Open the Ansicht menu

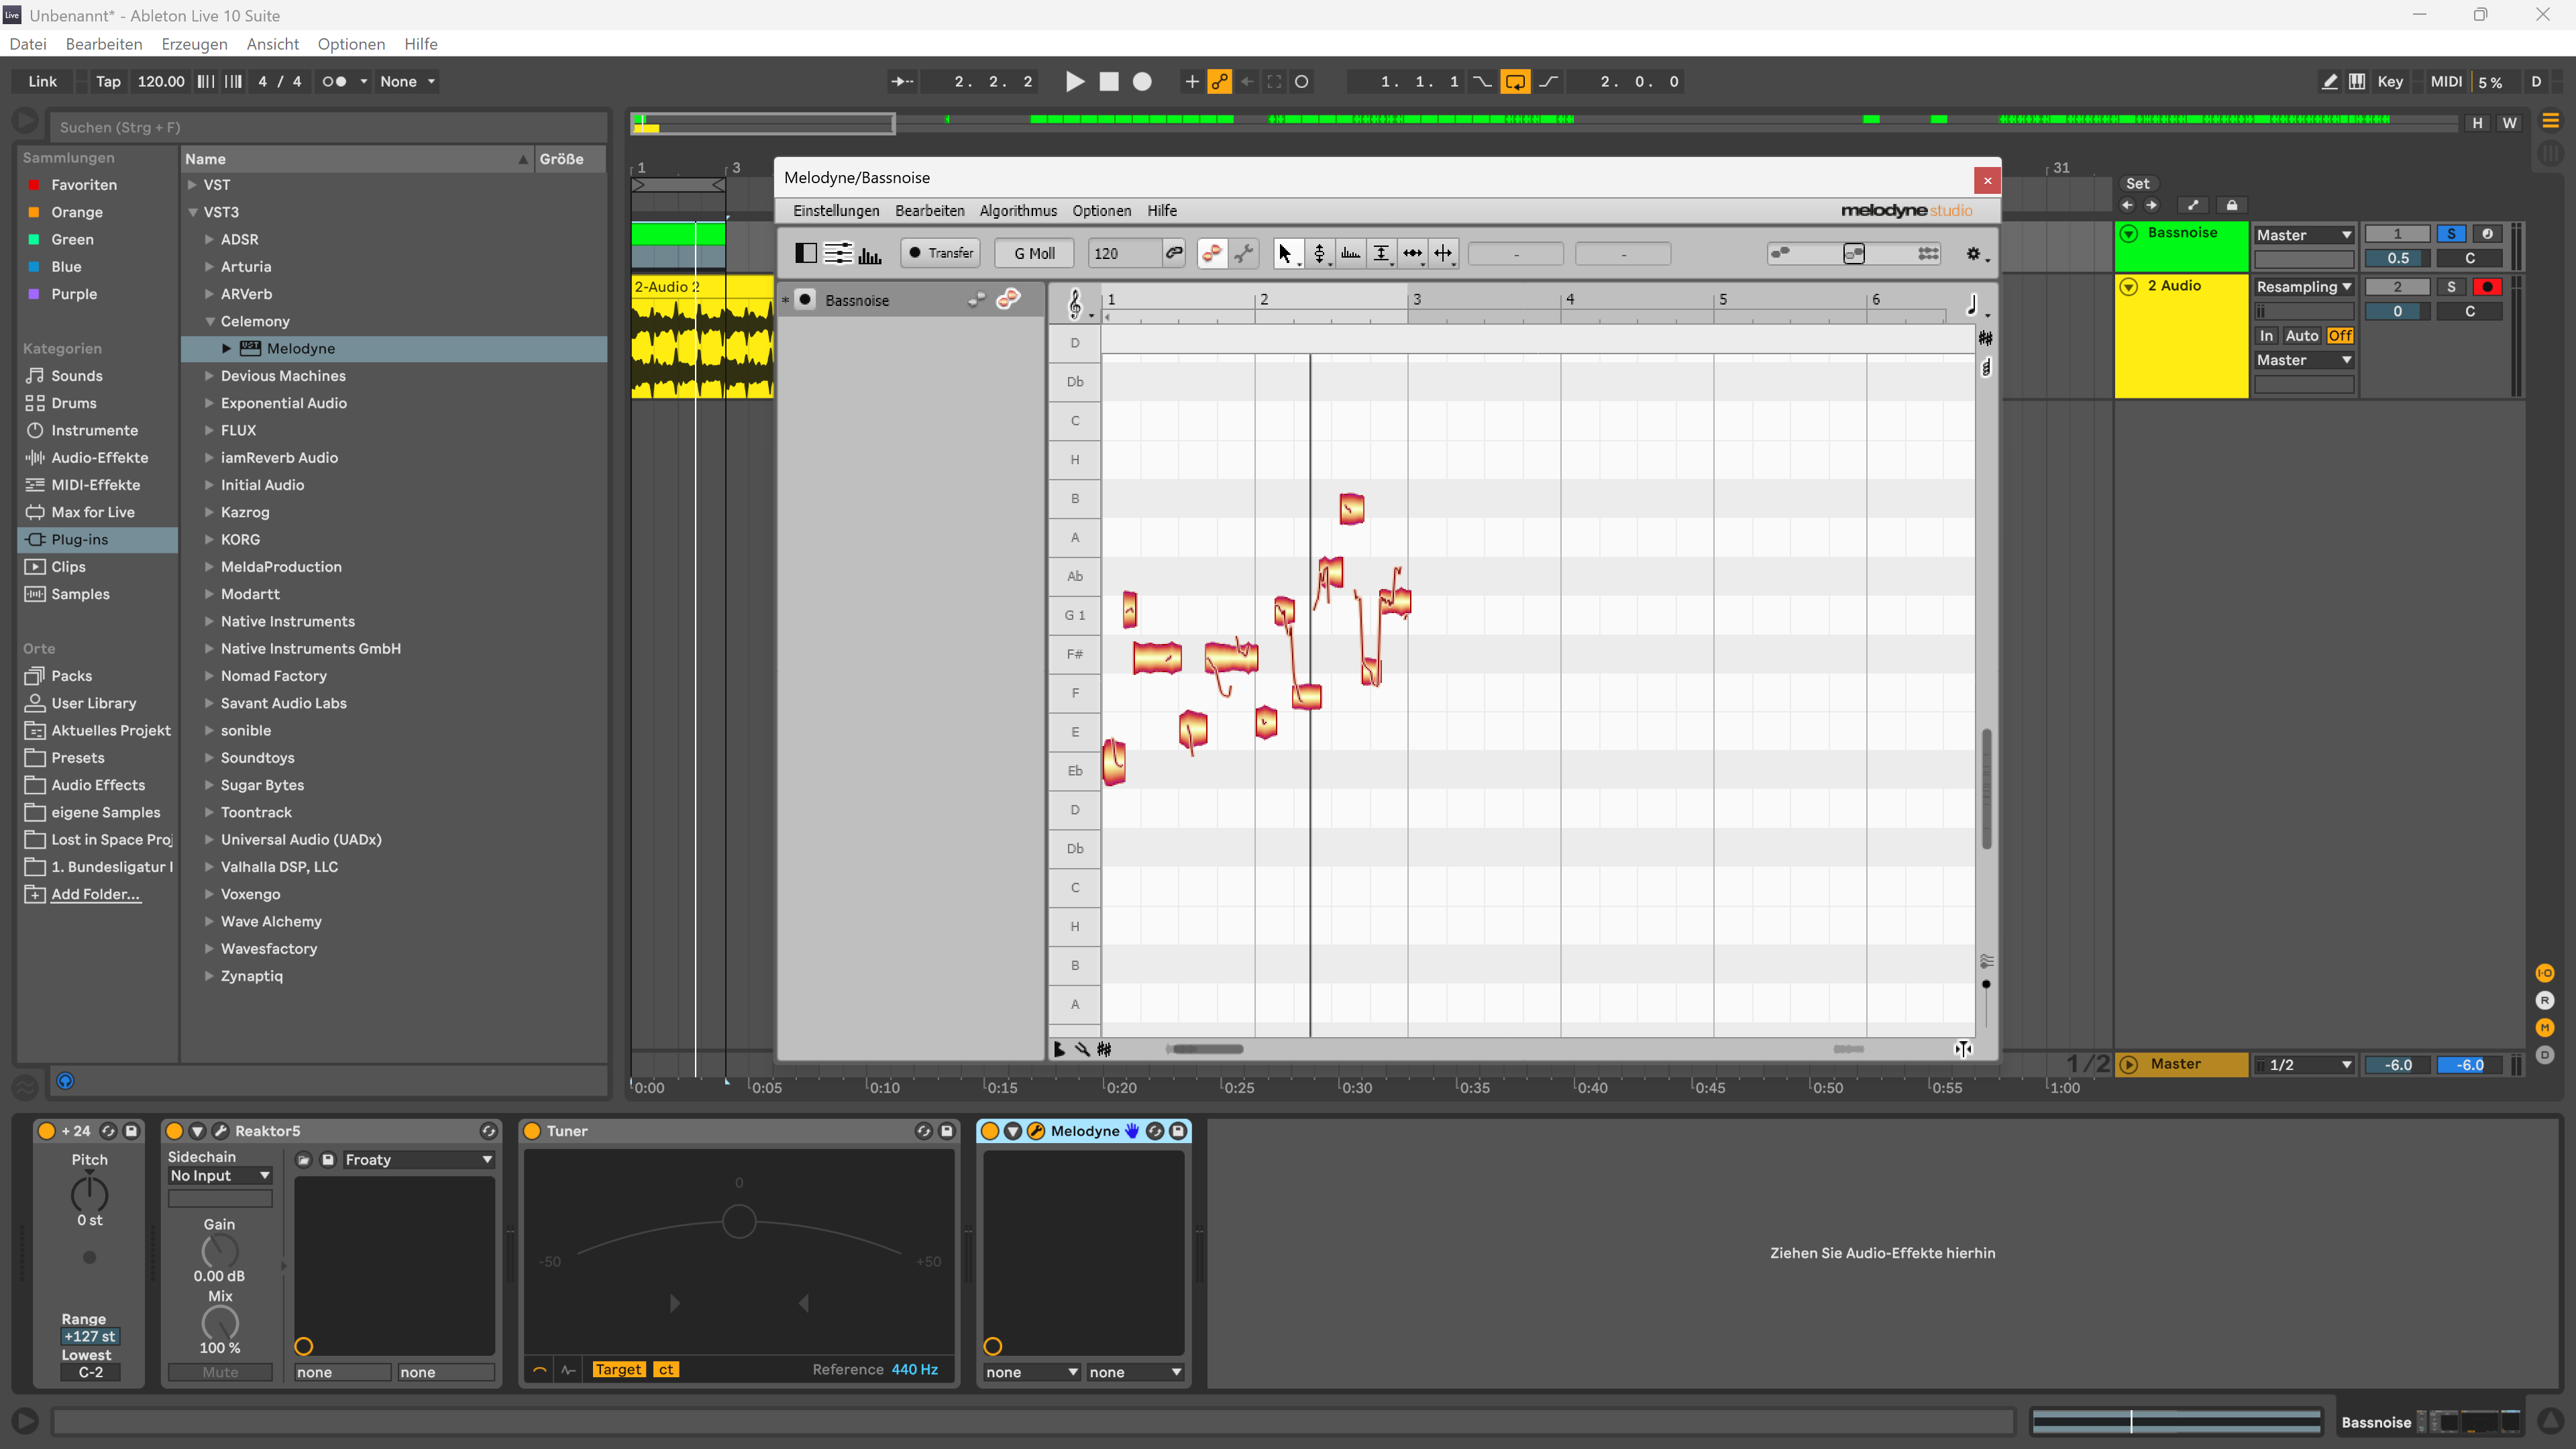273,44
